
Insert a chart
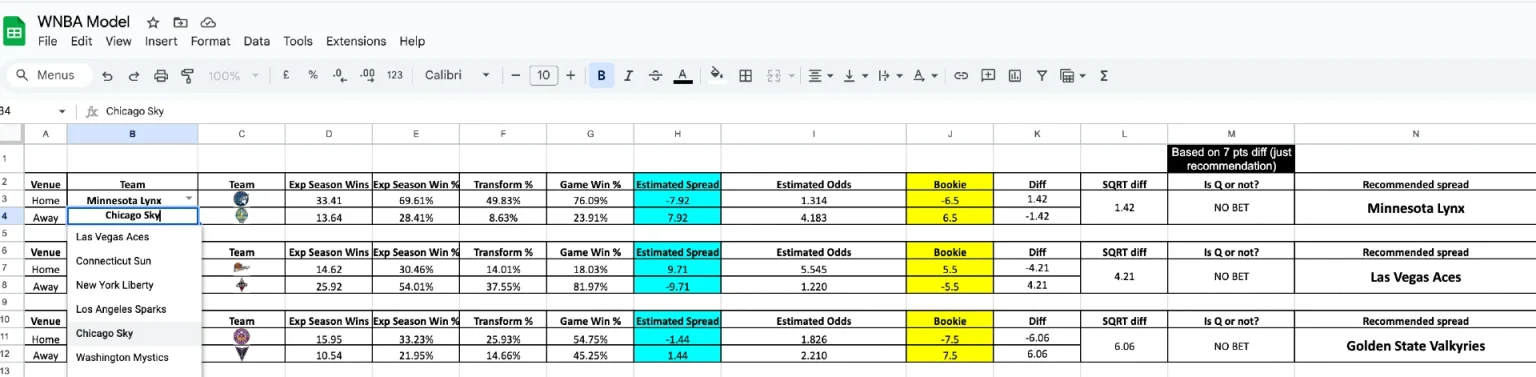pos(1015,75)
